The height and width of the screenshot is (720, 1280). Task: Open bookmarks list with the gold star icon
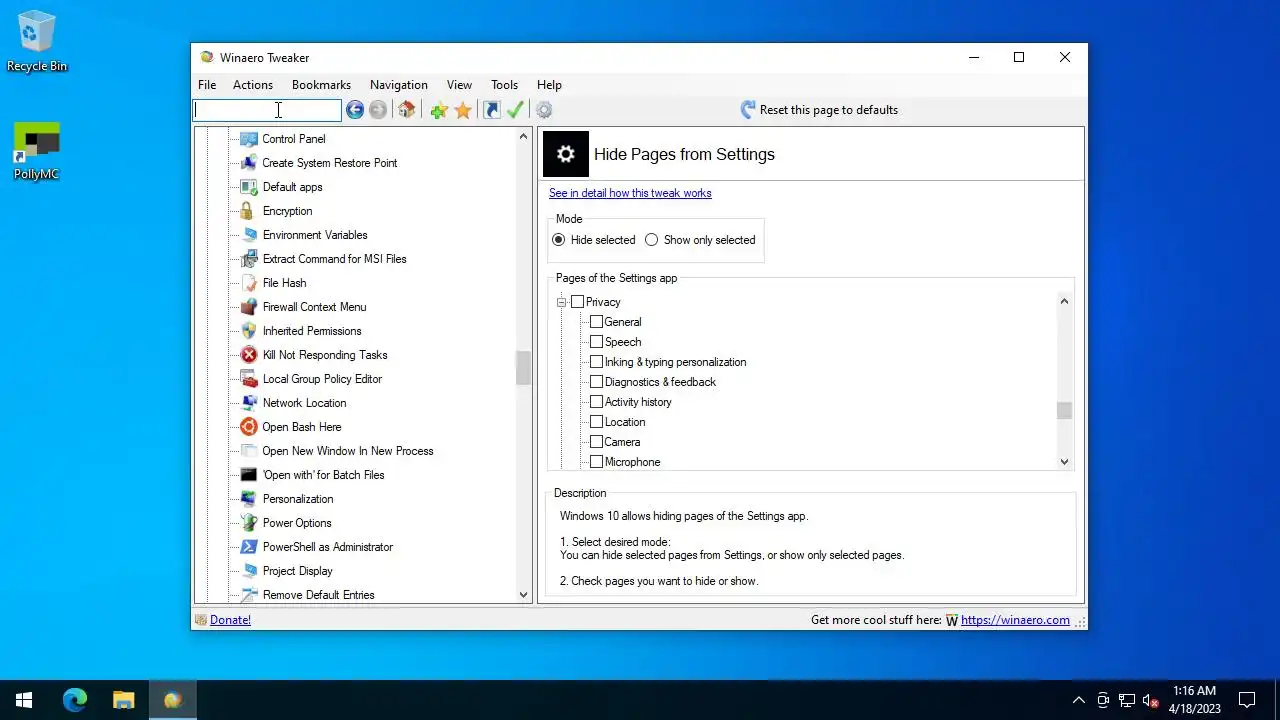click(463, 110)
